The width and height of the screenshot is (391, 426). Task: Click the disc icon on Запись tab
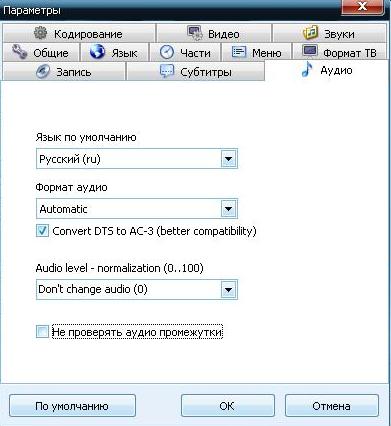[x=43, y=71]
